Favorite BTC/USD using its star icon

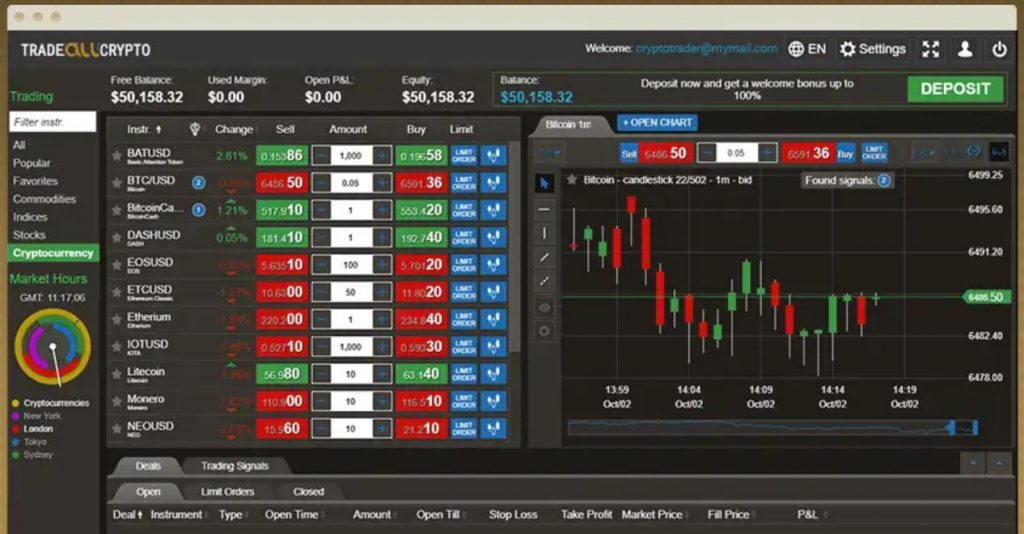pyautogui.click(x=117, y=184)
